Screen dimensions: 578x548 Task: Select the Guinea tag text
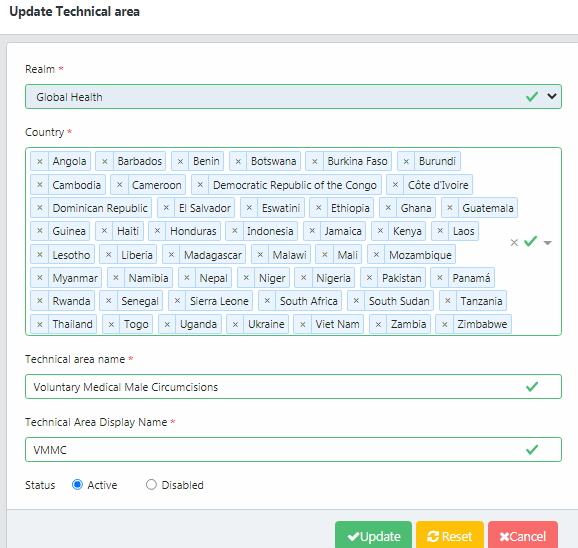[69, 231]
